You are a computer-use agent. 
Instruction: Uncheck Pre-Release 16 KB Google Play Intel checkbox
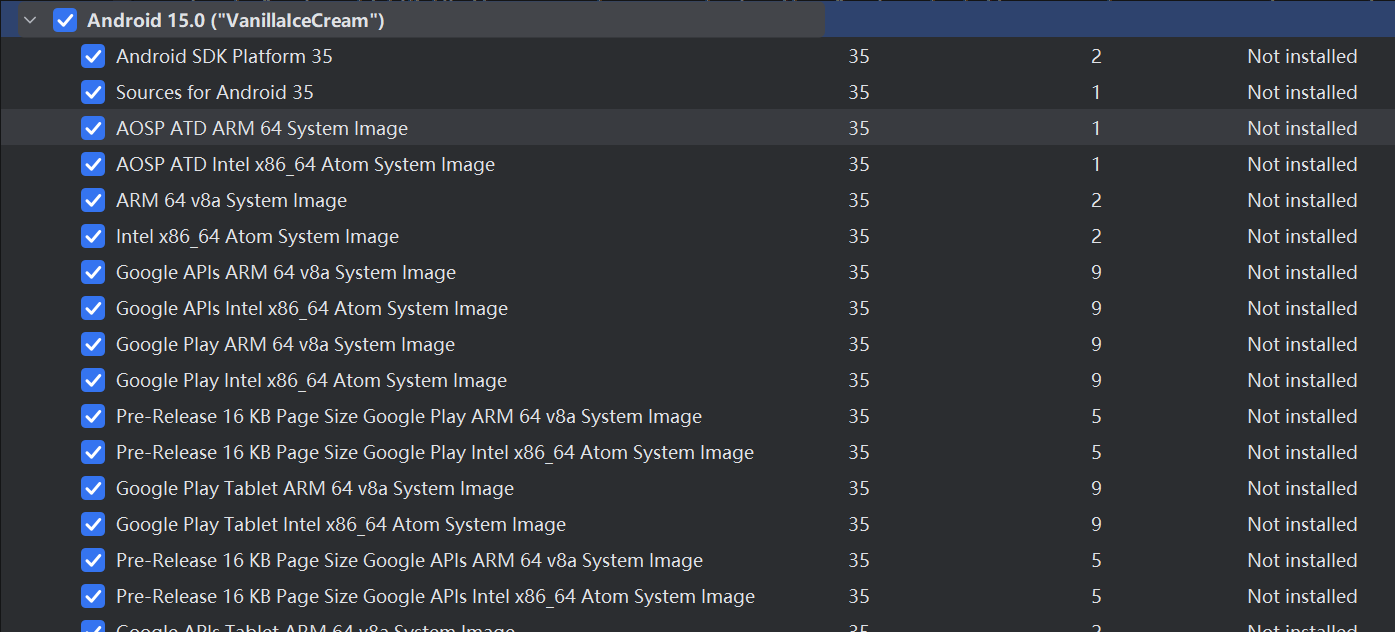(x=93, y=452)
